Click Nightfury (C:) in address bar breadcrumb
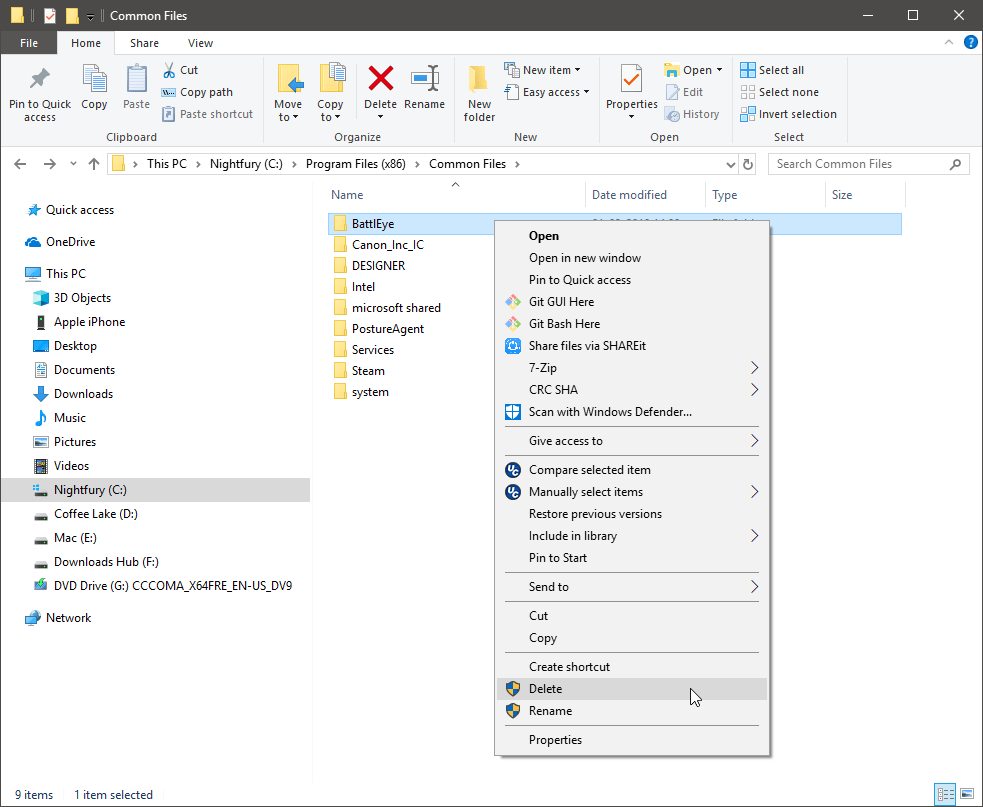The height and width of the screenshot is (807, 983). [246, 164]
